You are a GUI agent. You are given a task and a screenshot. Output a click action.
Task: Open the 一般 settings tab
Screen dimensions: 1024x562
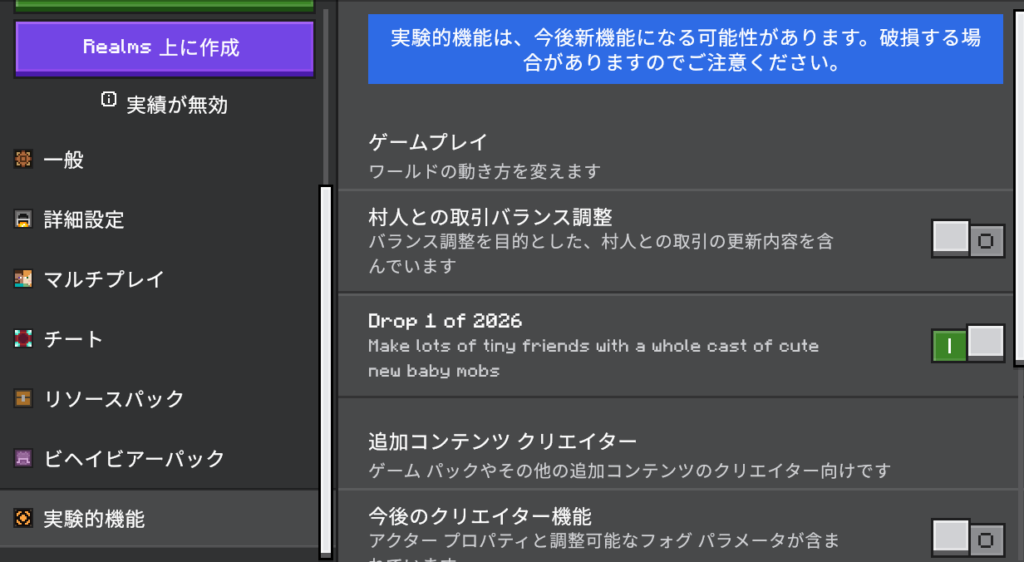(x=64, y=160)
